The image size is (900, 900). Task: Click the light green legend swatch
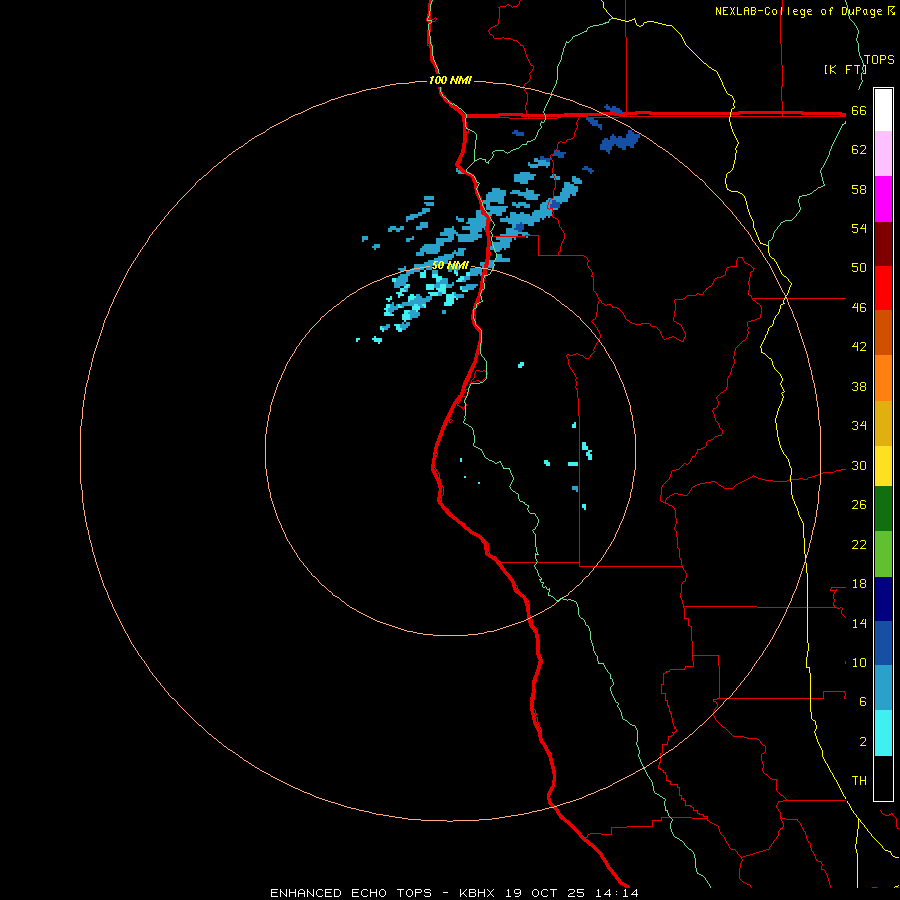(x=883, y=554)
